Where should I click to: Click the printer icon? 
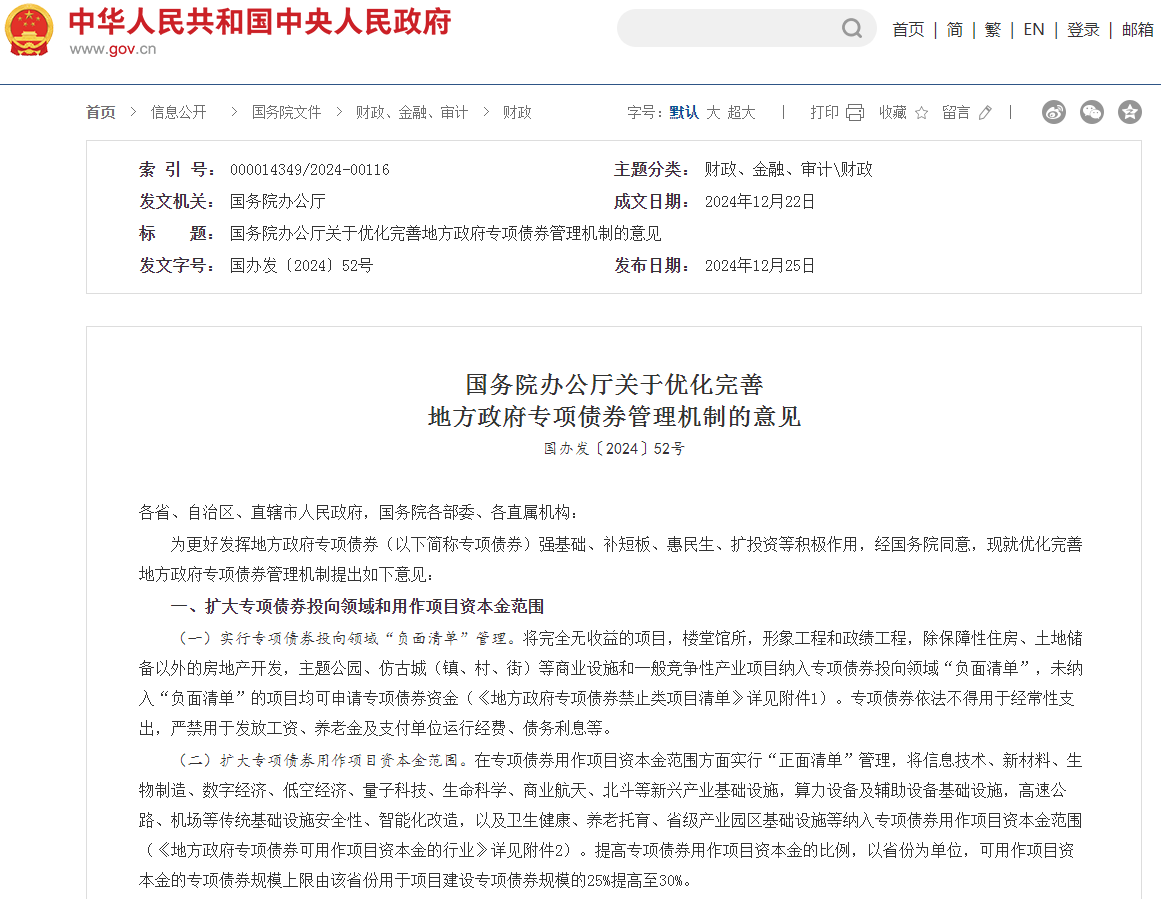(855, 112)
